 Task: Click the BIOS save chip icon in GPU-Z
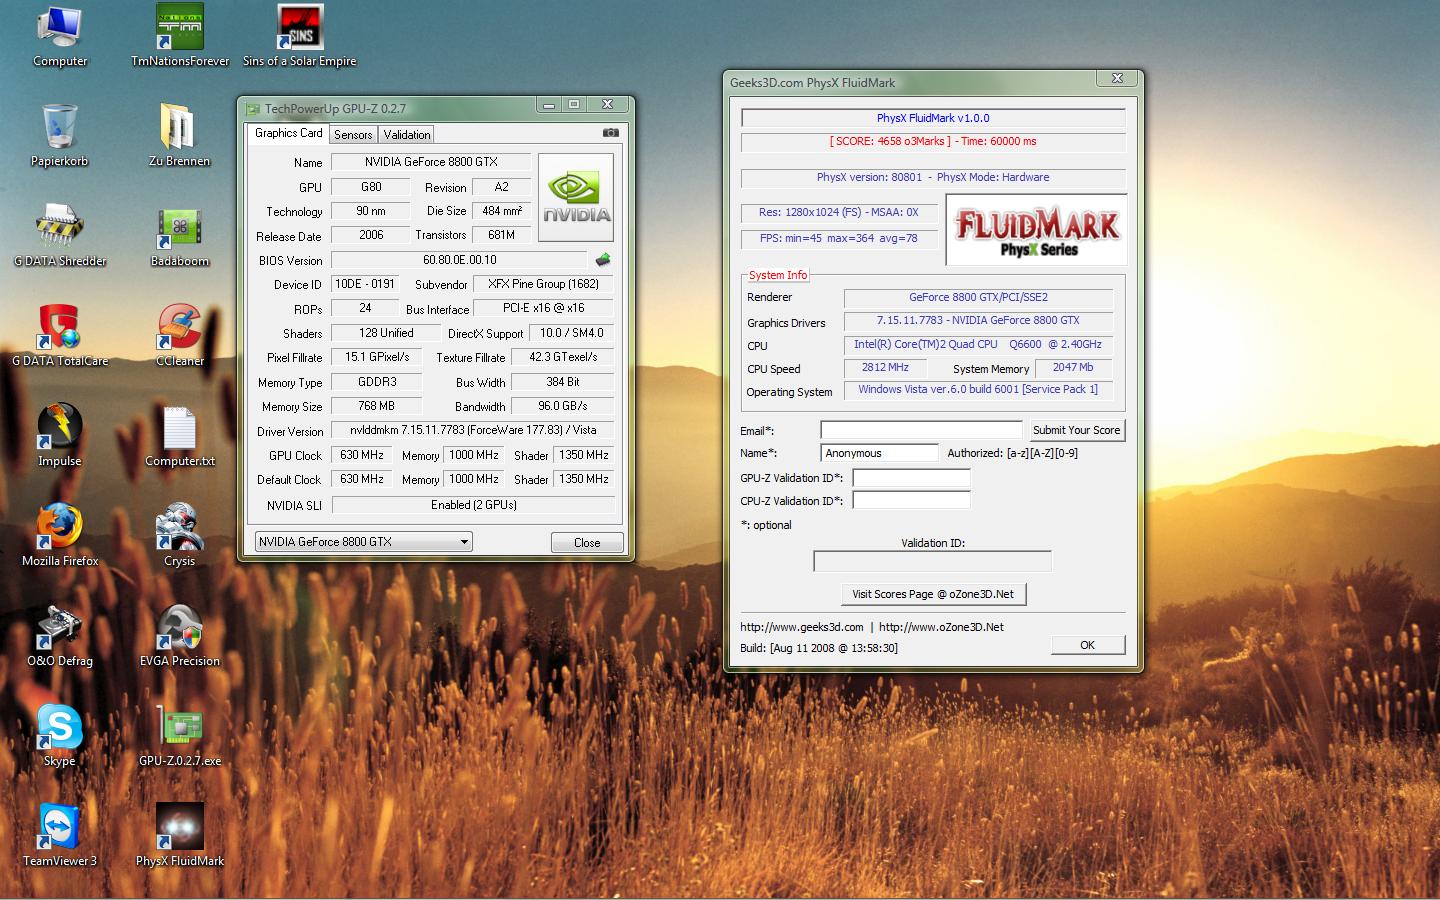tap(602, 260)
